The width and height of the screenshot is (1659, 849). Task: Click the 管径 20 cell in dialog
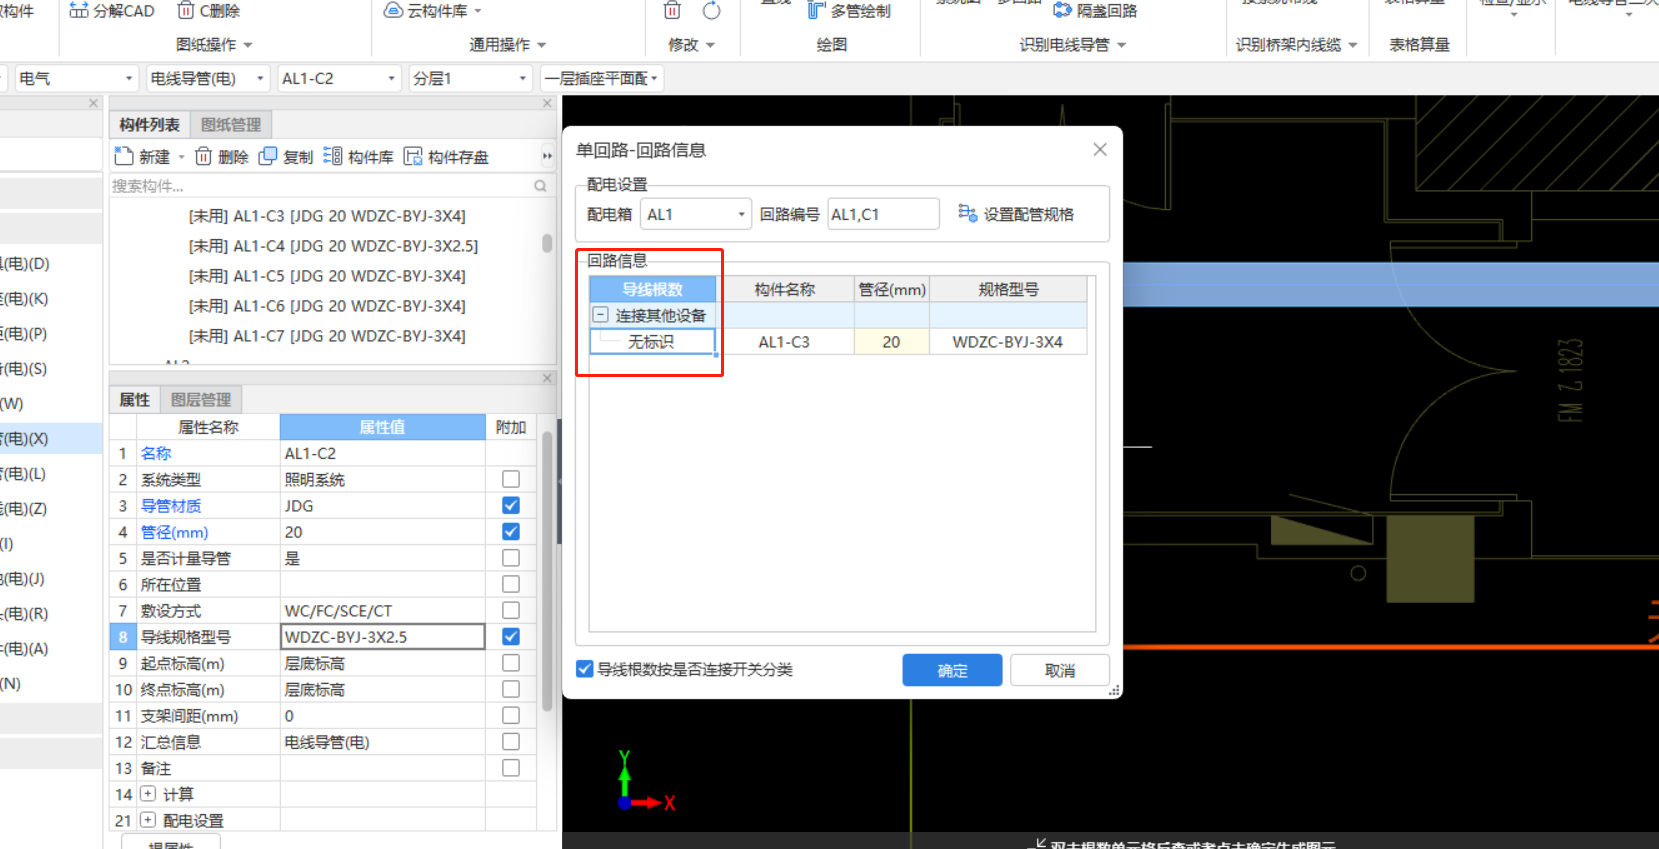891,342
